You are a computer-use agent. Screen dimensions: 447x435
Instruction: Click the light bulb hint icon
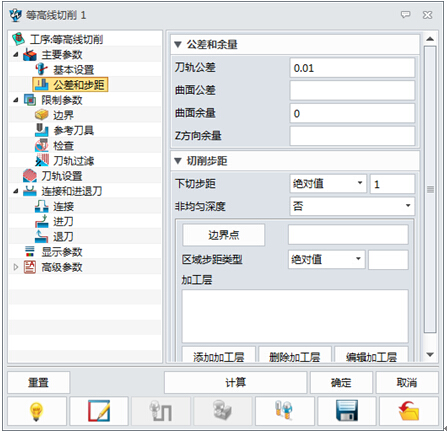pos(37,411)
